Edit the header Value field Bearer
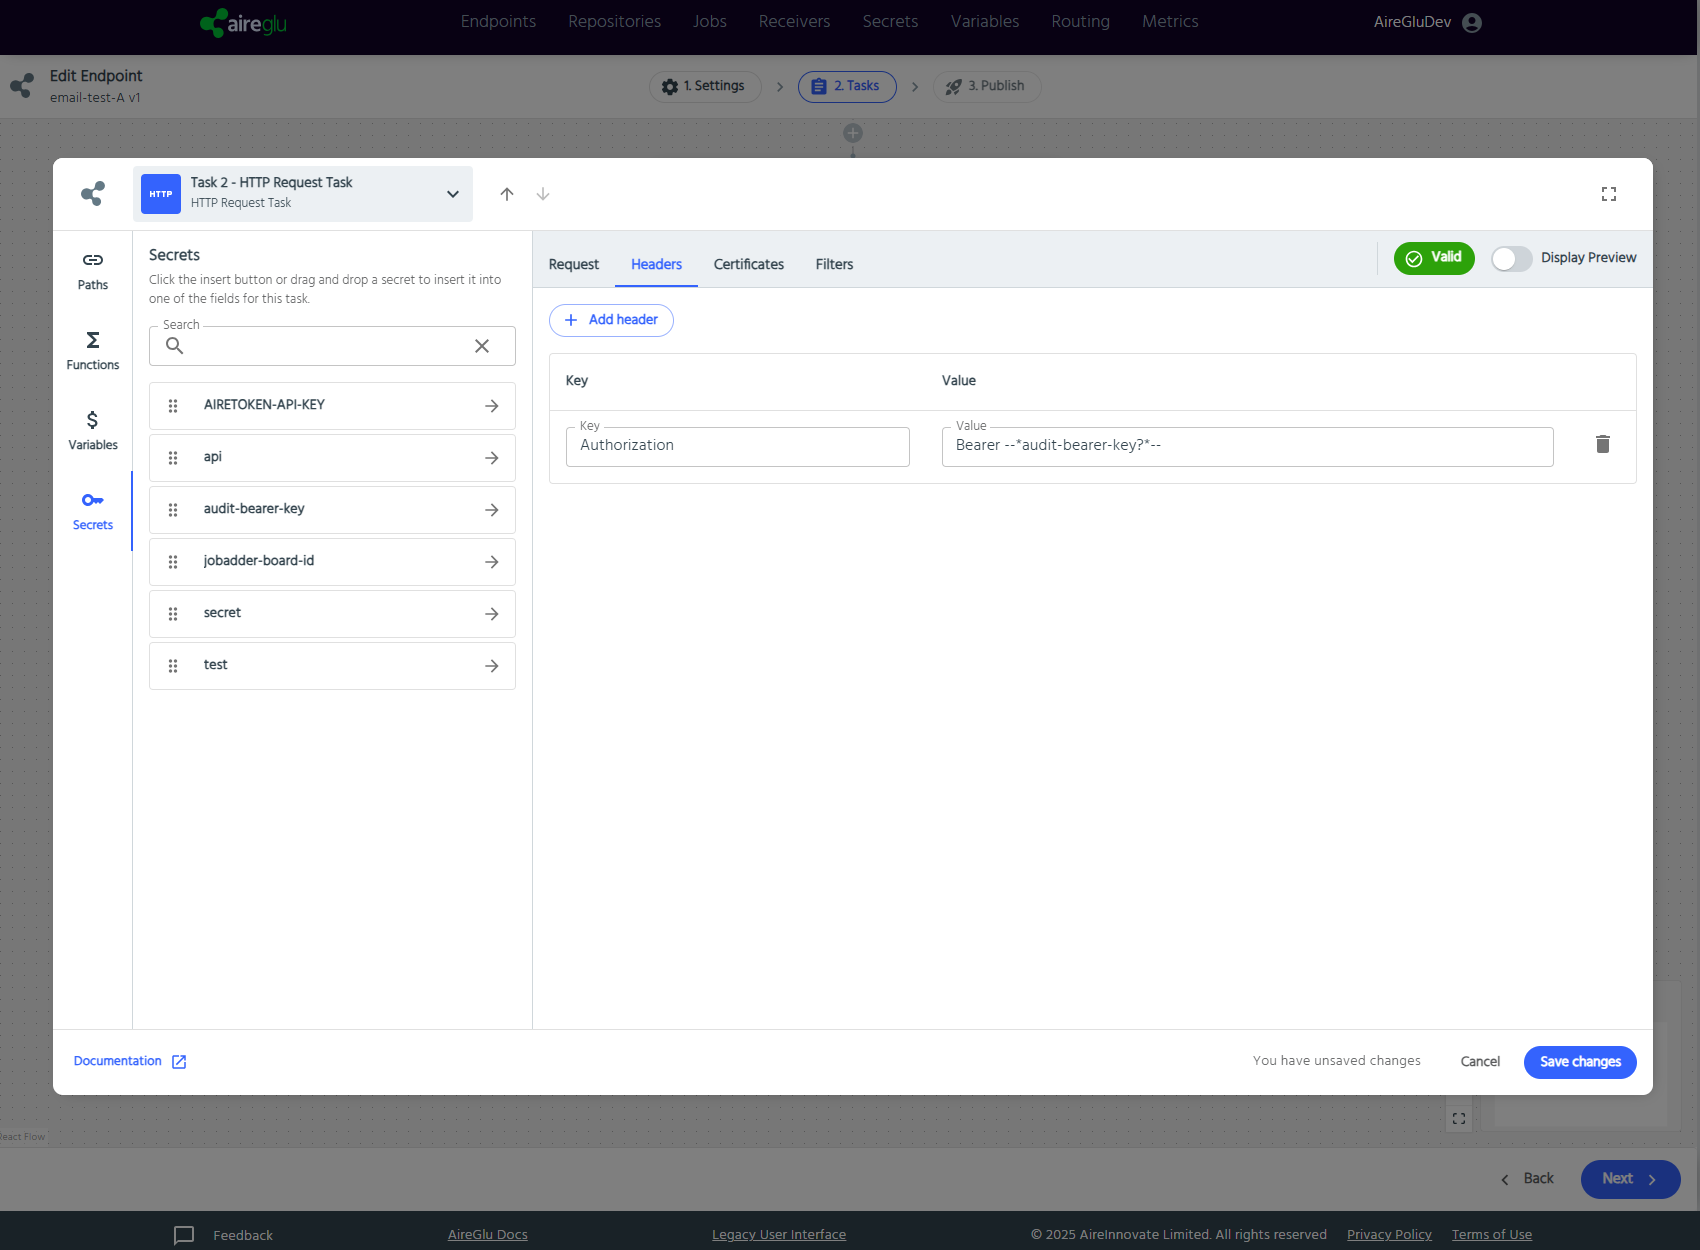Viewport: 1700px width, 1250px height. point(1247,446)
